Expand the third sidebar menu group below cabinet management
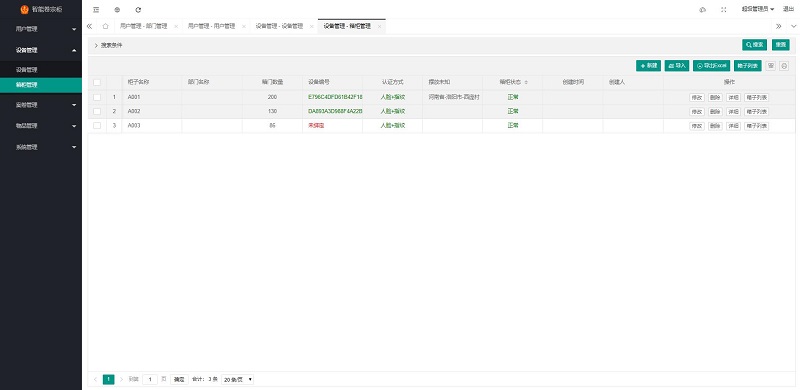Image resolution: width=800 pixels, height=390 pixels. click(x=41, y=105)
